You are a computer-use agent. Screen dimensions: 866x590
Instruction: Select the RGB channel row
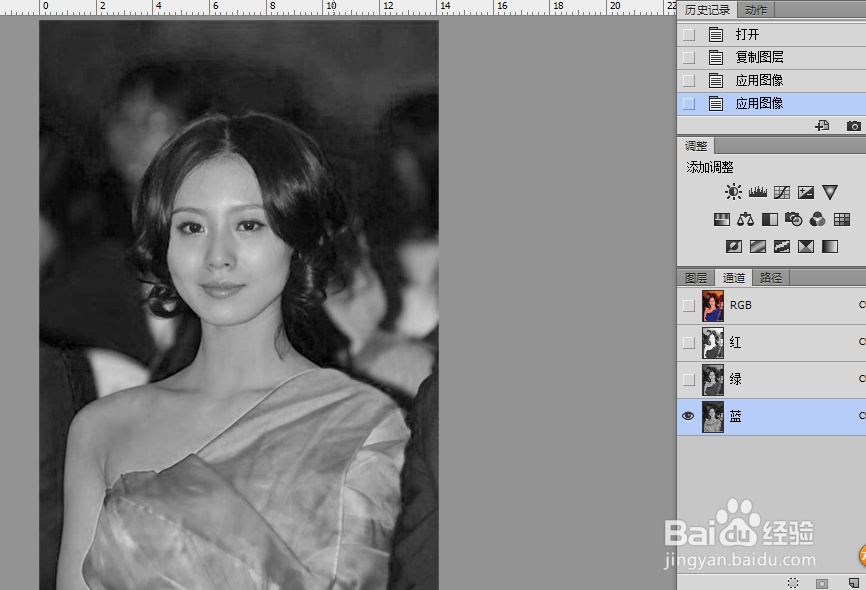pos(772,305)
